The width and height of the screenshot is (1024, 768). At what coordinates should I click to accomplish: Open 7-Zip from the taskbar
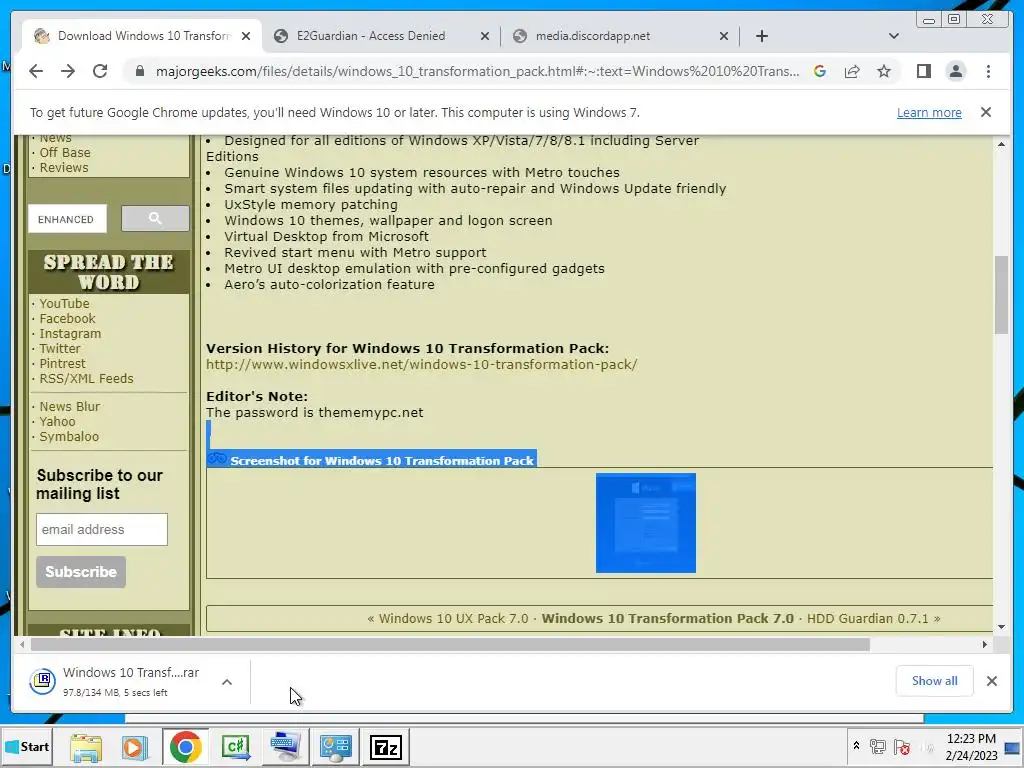coord(386,747)
